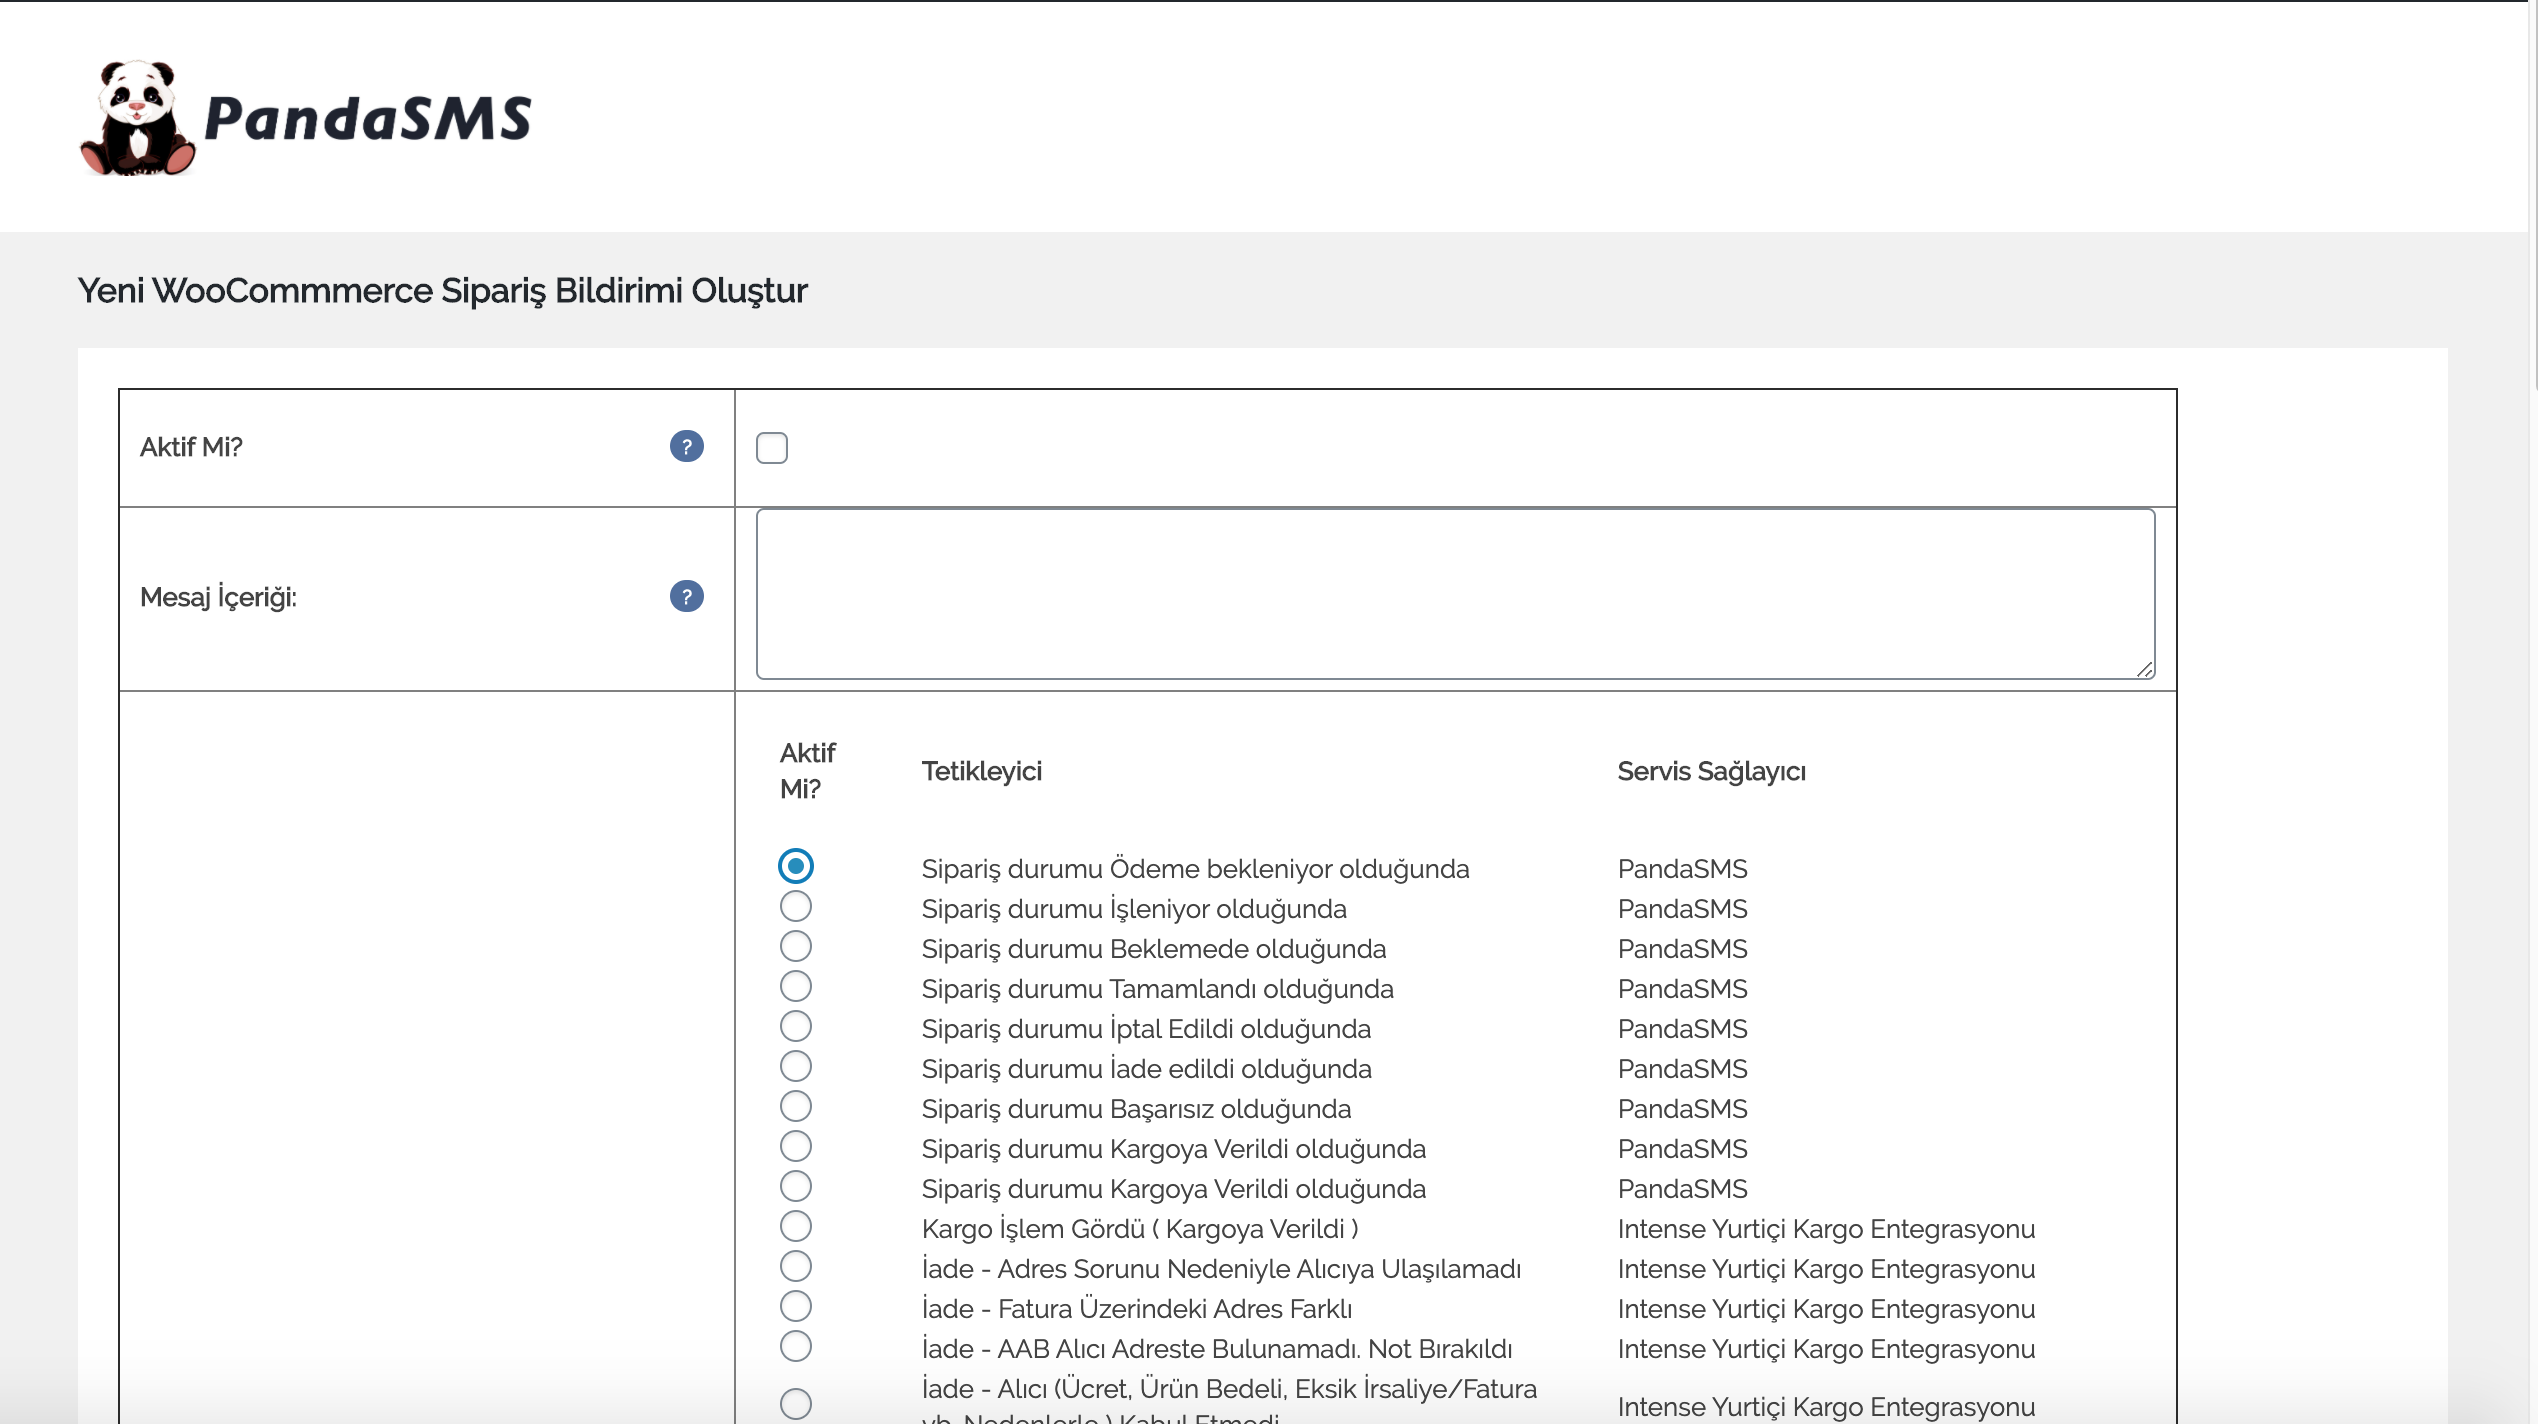Click the Servis Sağlayıcı column header
The height and width of the screenshot is (1424, 2538).
pyautogui.click(x=1711, y=771)
